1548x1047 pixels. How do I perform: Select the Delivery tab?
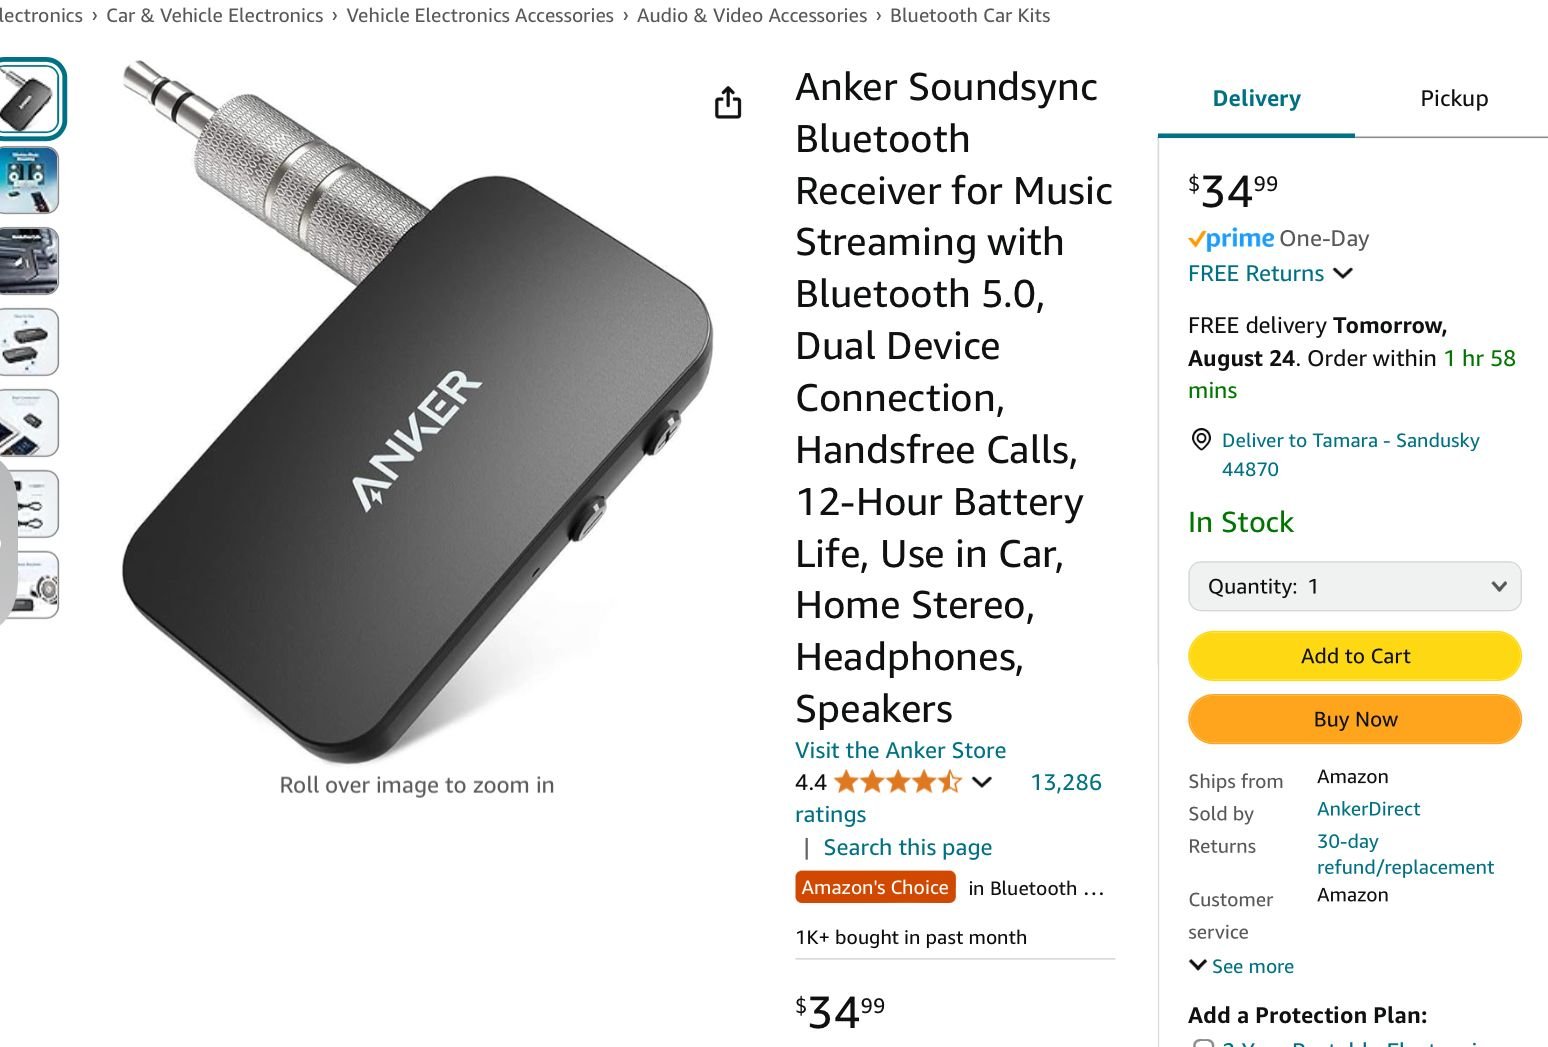coord(1256,98)
